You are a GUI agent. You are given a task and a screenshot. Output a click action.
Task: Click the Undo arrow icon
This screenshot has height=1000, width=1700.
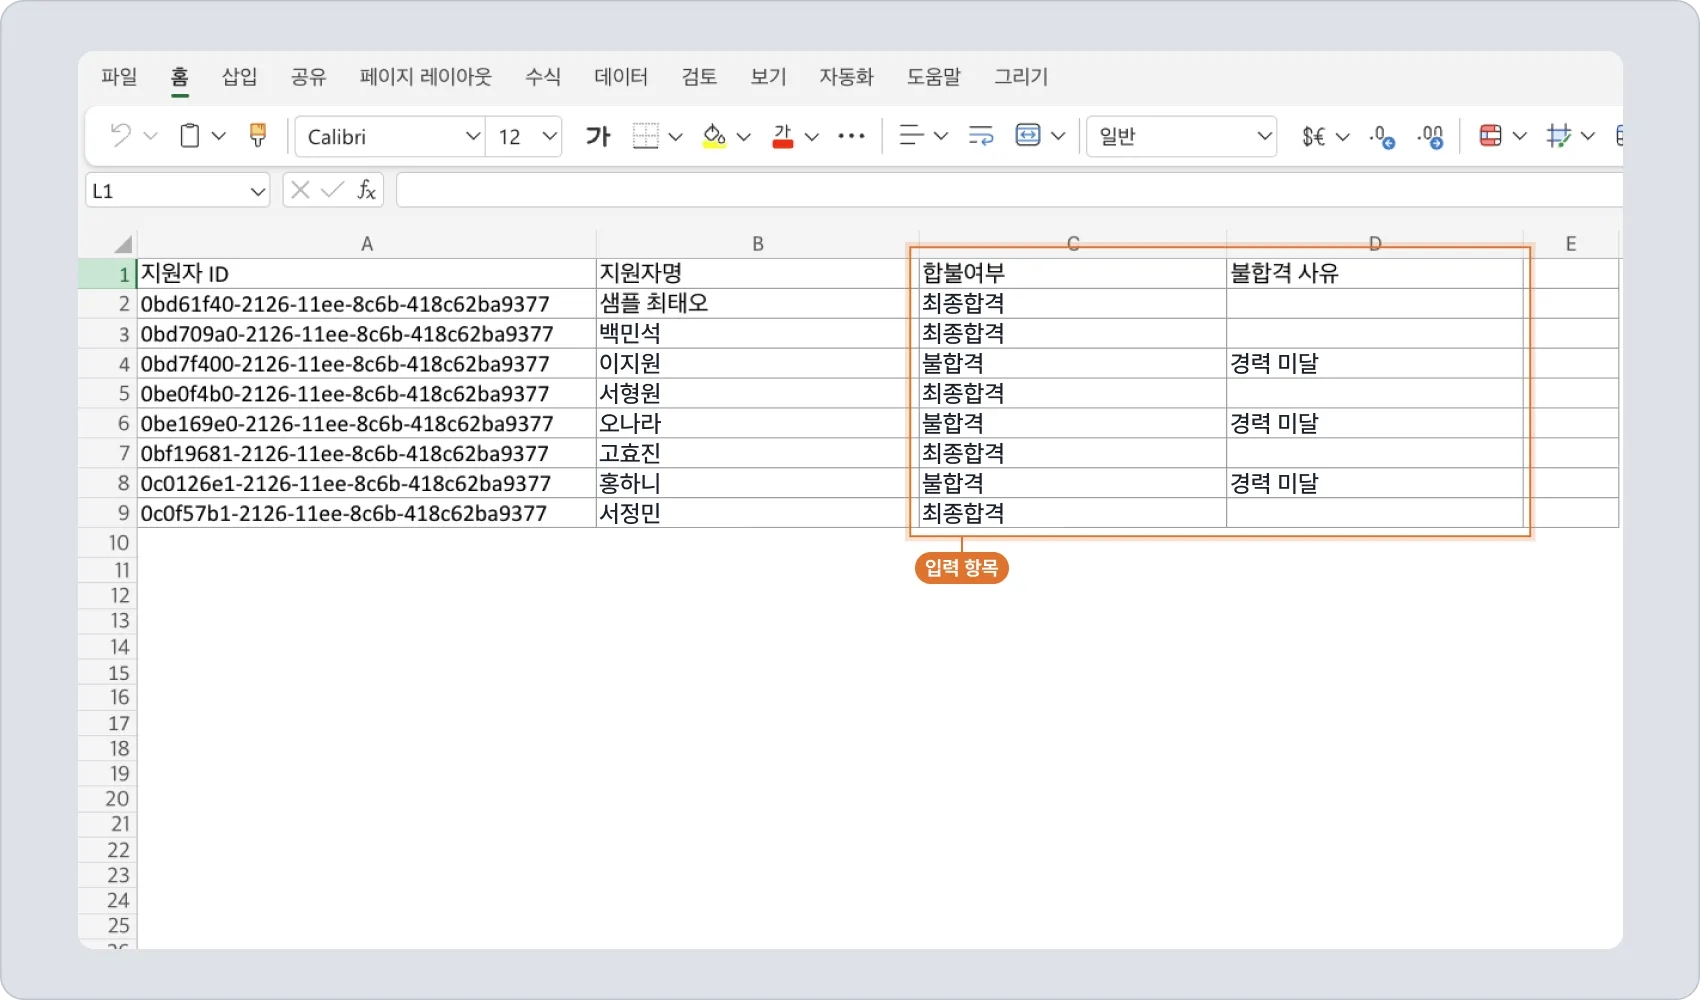coord(120,136)
